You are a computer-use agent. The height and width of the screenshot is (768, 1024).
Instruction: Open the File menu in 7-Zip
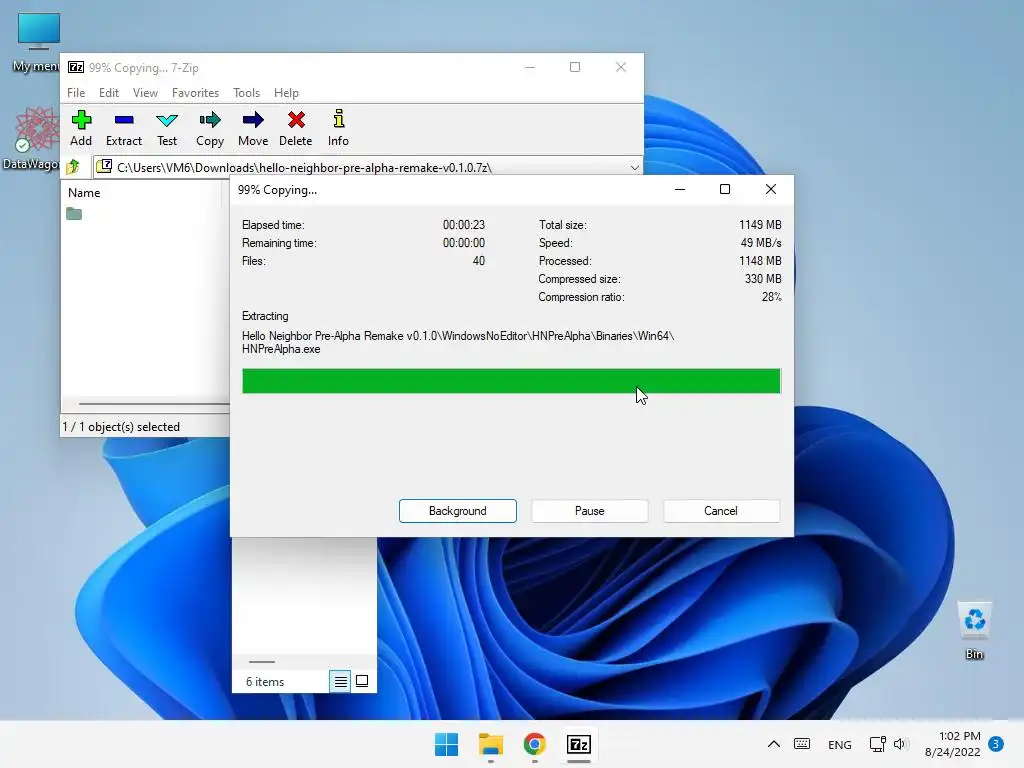click(x=76, y=93)
